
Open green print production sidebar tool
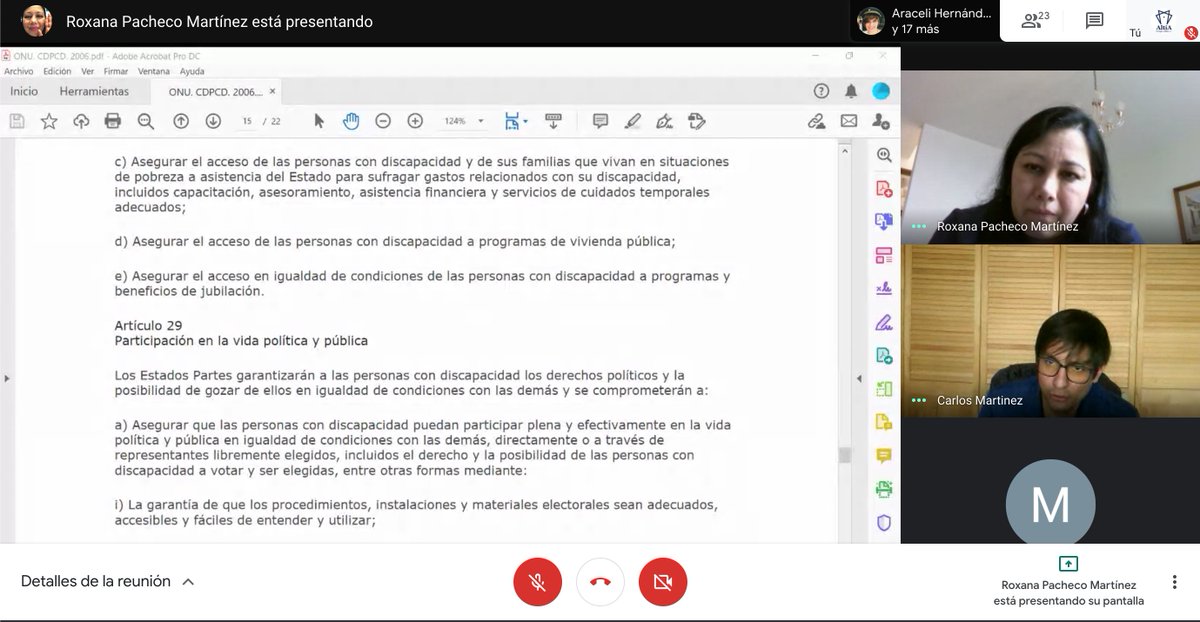[x=884, y=489]
